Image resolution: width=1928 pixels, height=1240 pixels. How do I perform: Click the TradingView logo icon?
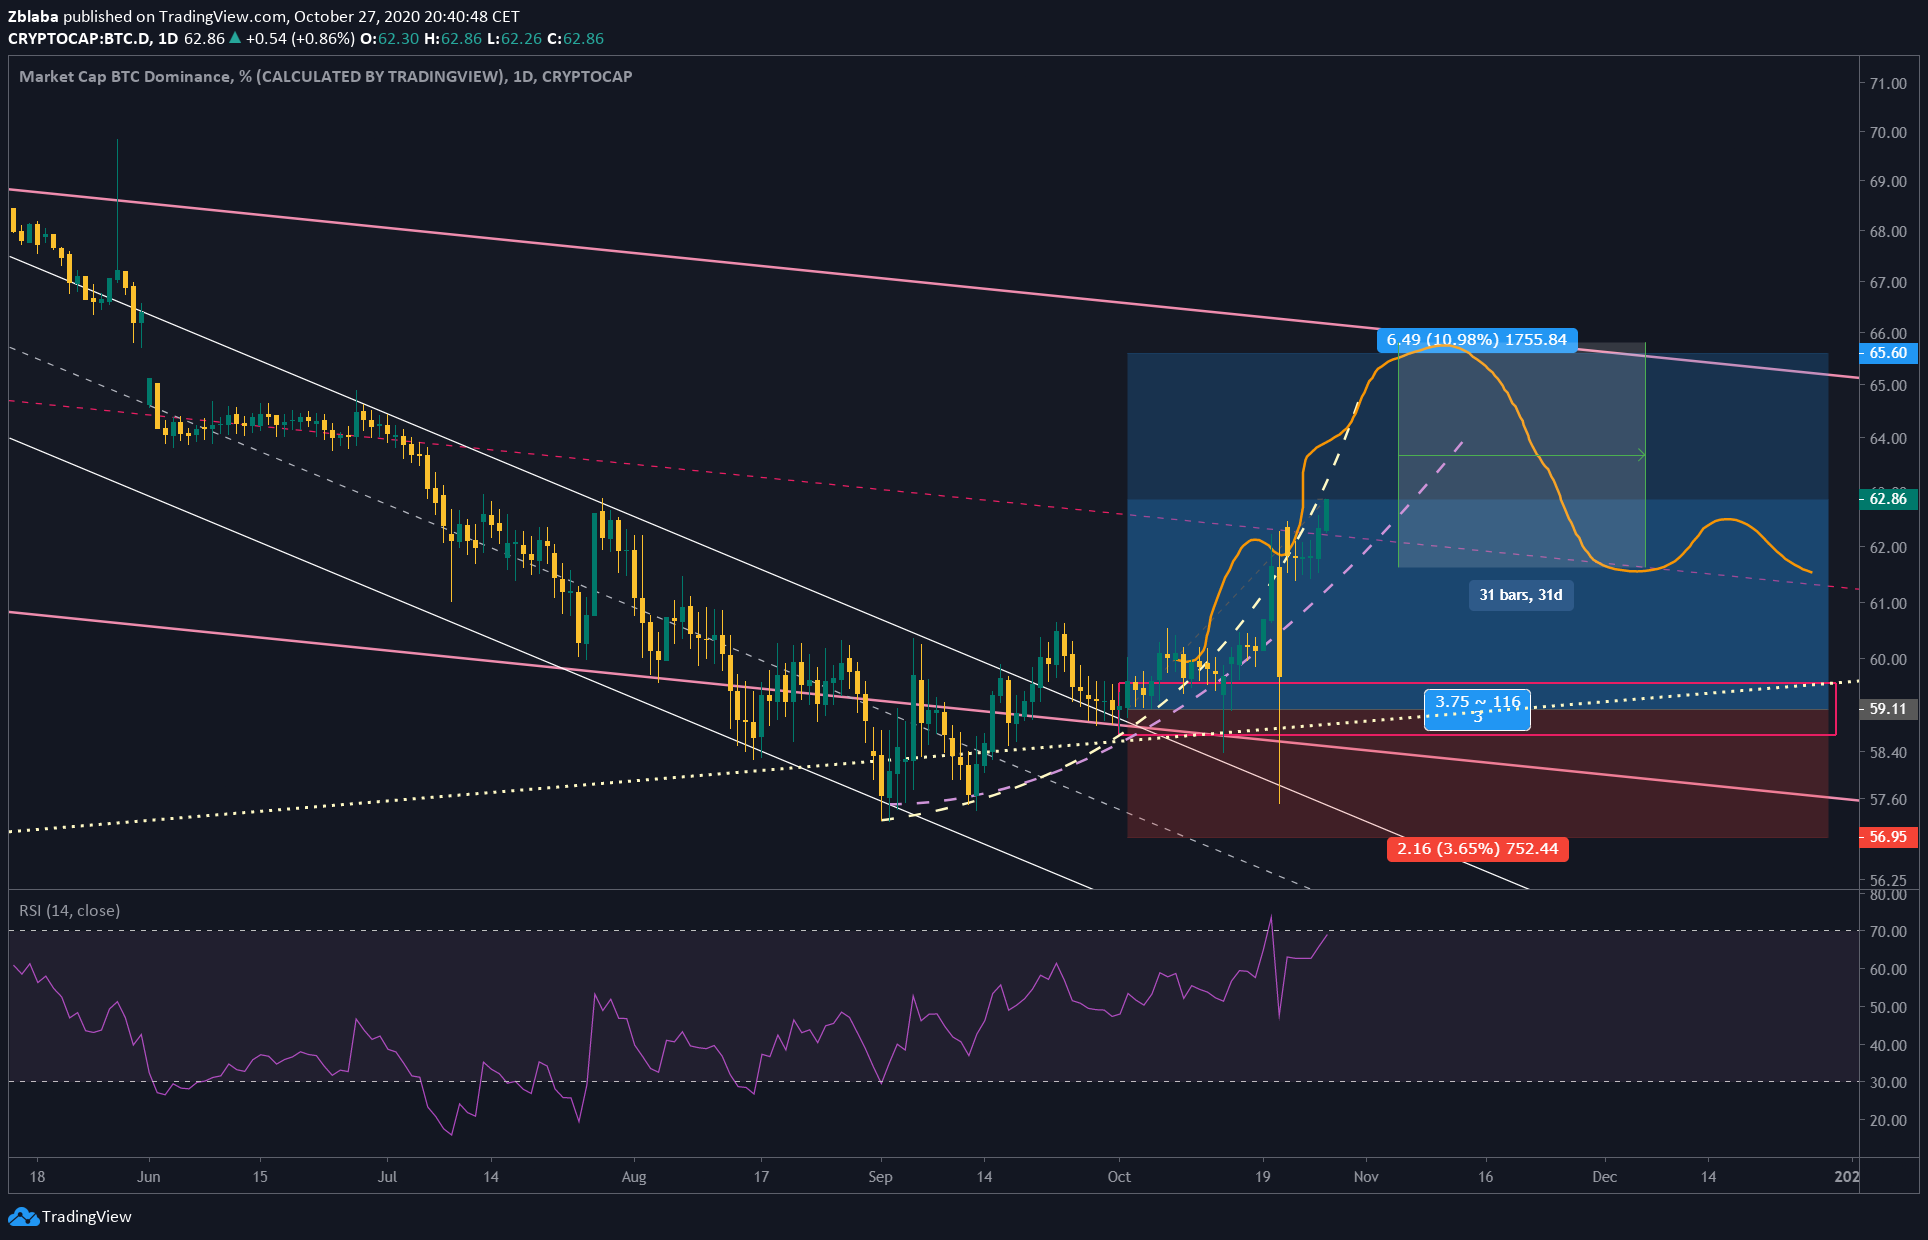coord(23,1217)
